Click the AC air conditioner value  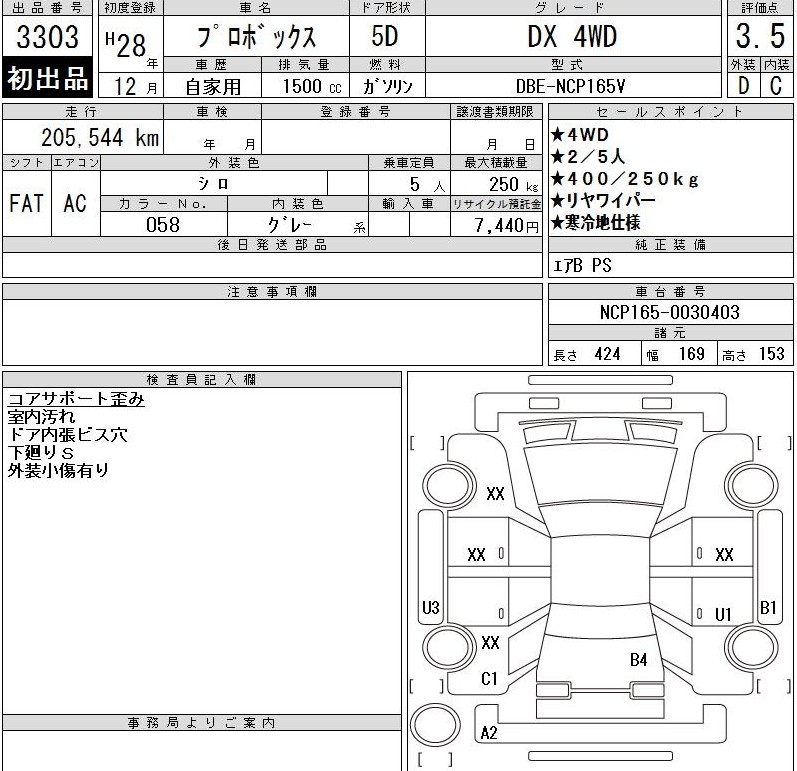[x=75, y=203]
